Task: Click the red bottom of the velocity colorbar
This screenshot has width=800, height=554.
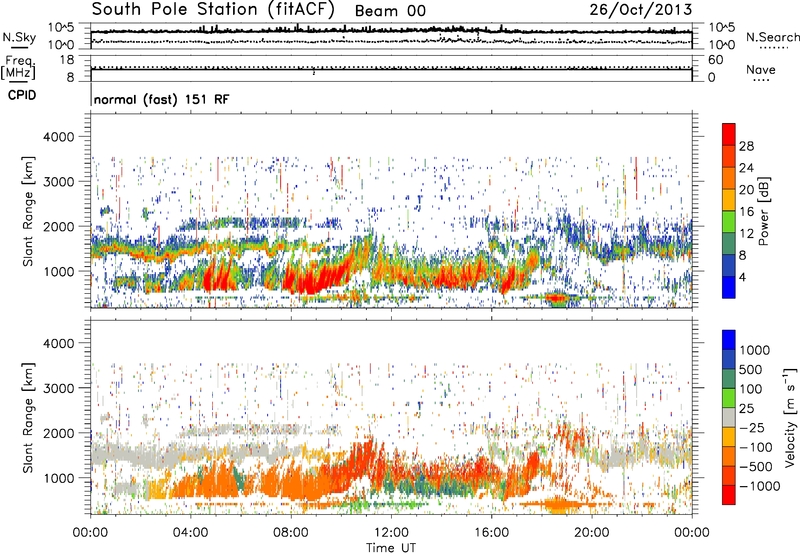Action: [729, 495]
